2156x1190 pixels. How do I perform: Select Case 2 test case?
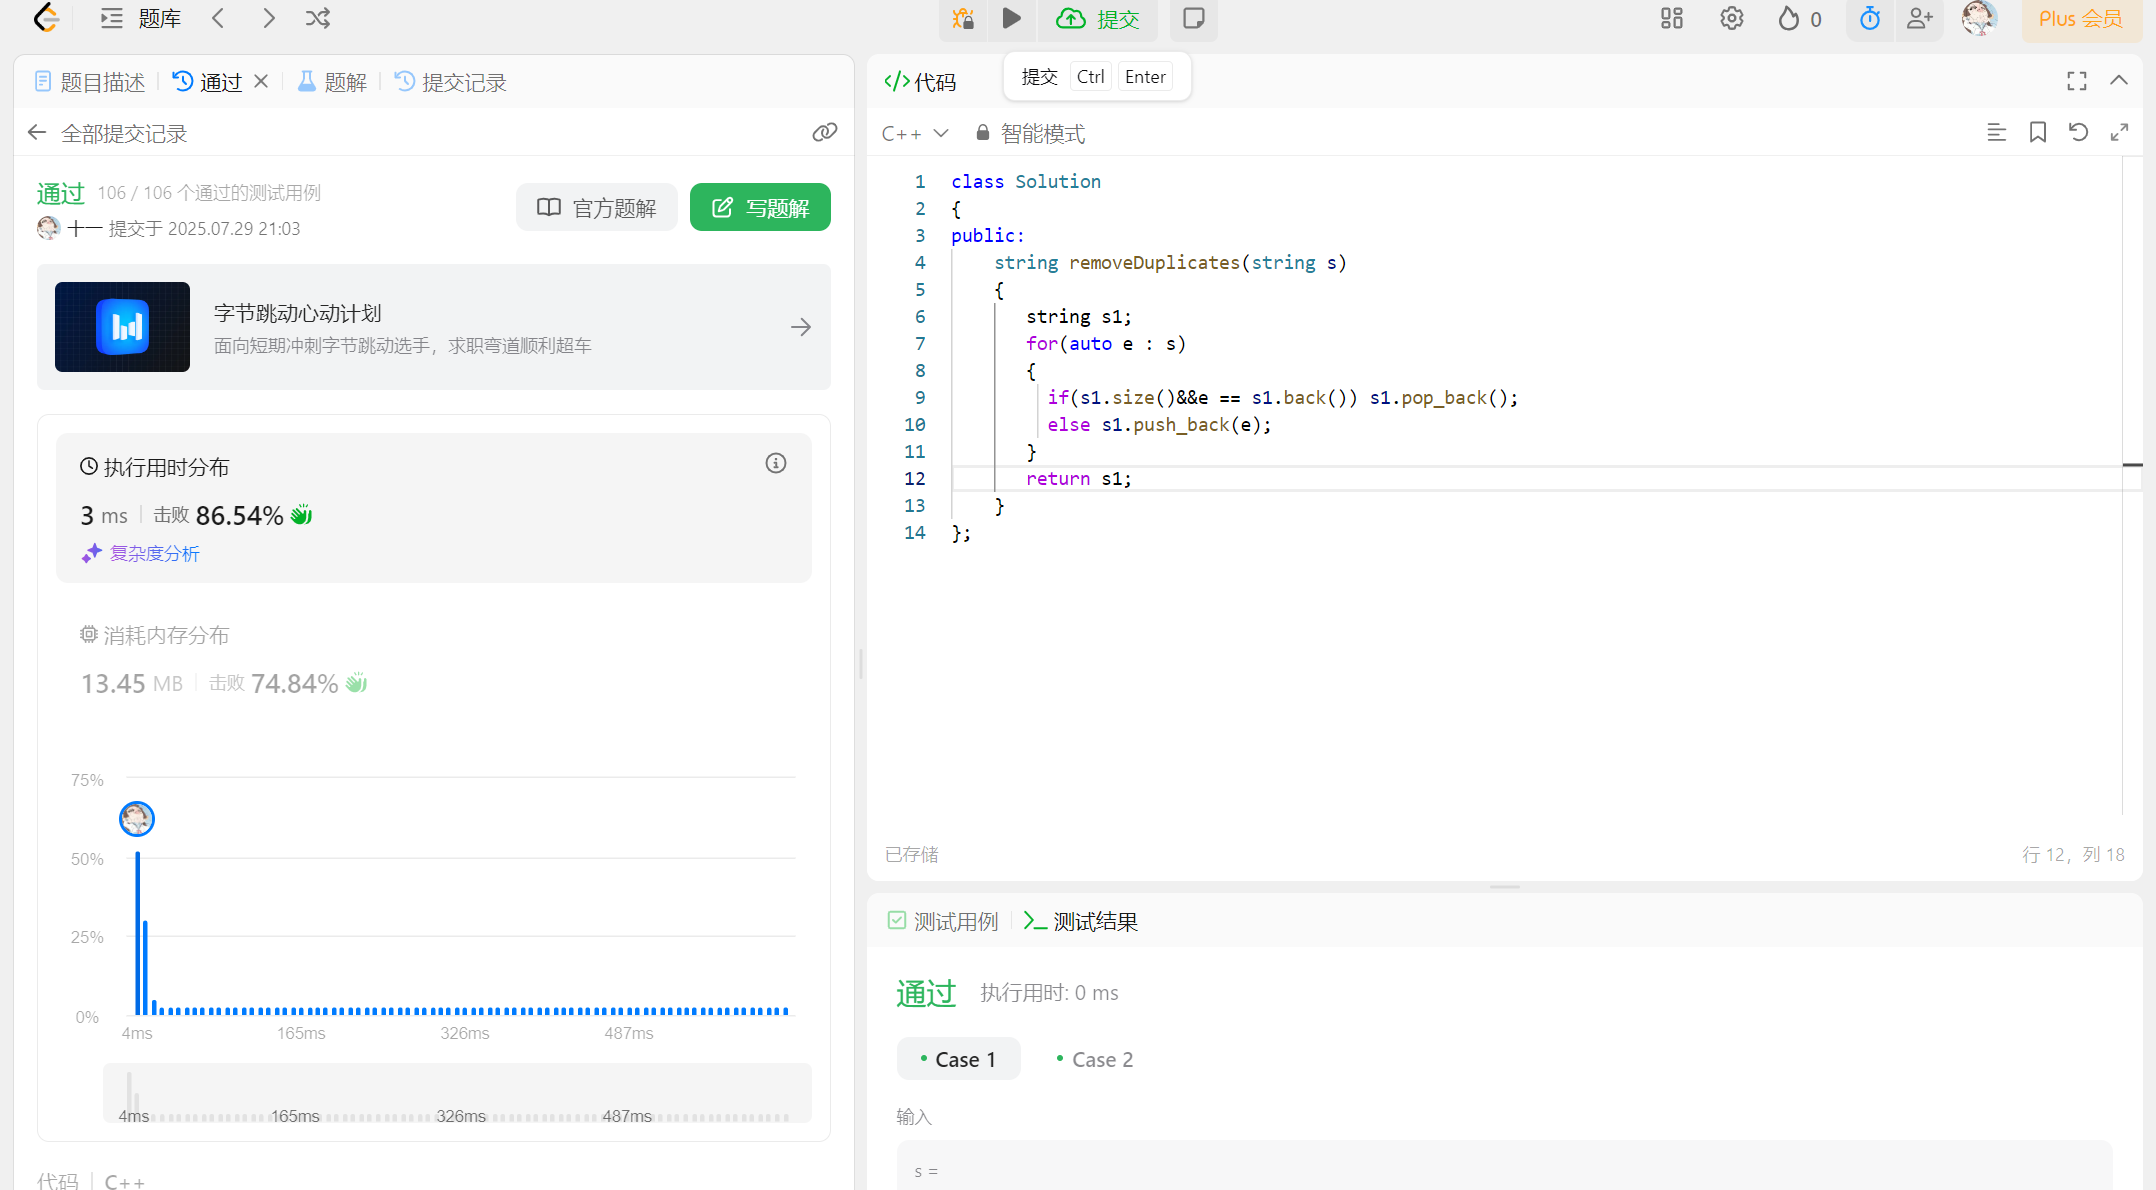coord(1095,1059)
